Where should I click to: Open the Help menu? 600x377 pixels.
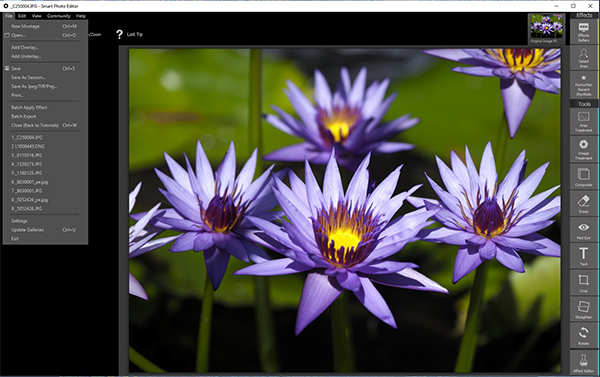pos(81,16)
